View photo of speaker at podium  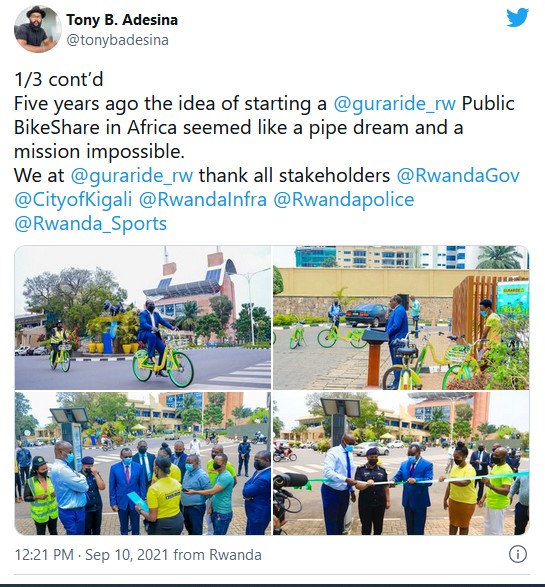click(x=401, y=317)
